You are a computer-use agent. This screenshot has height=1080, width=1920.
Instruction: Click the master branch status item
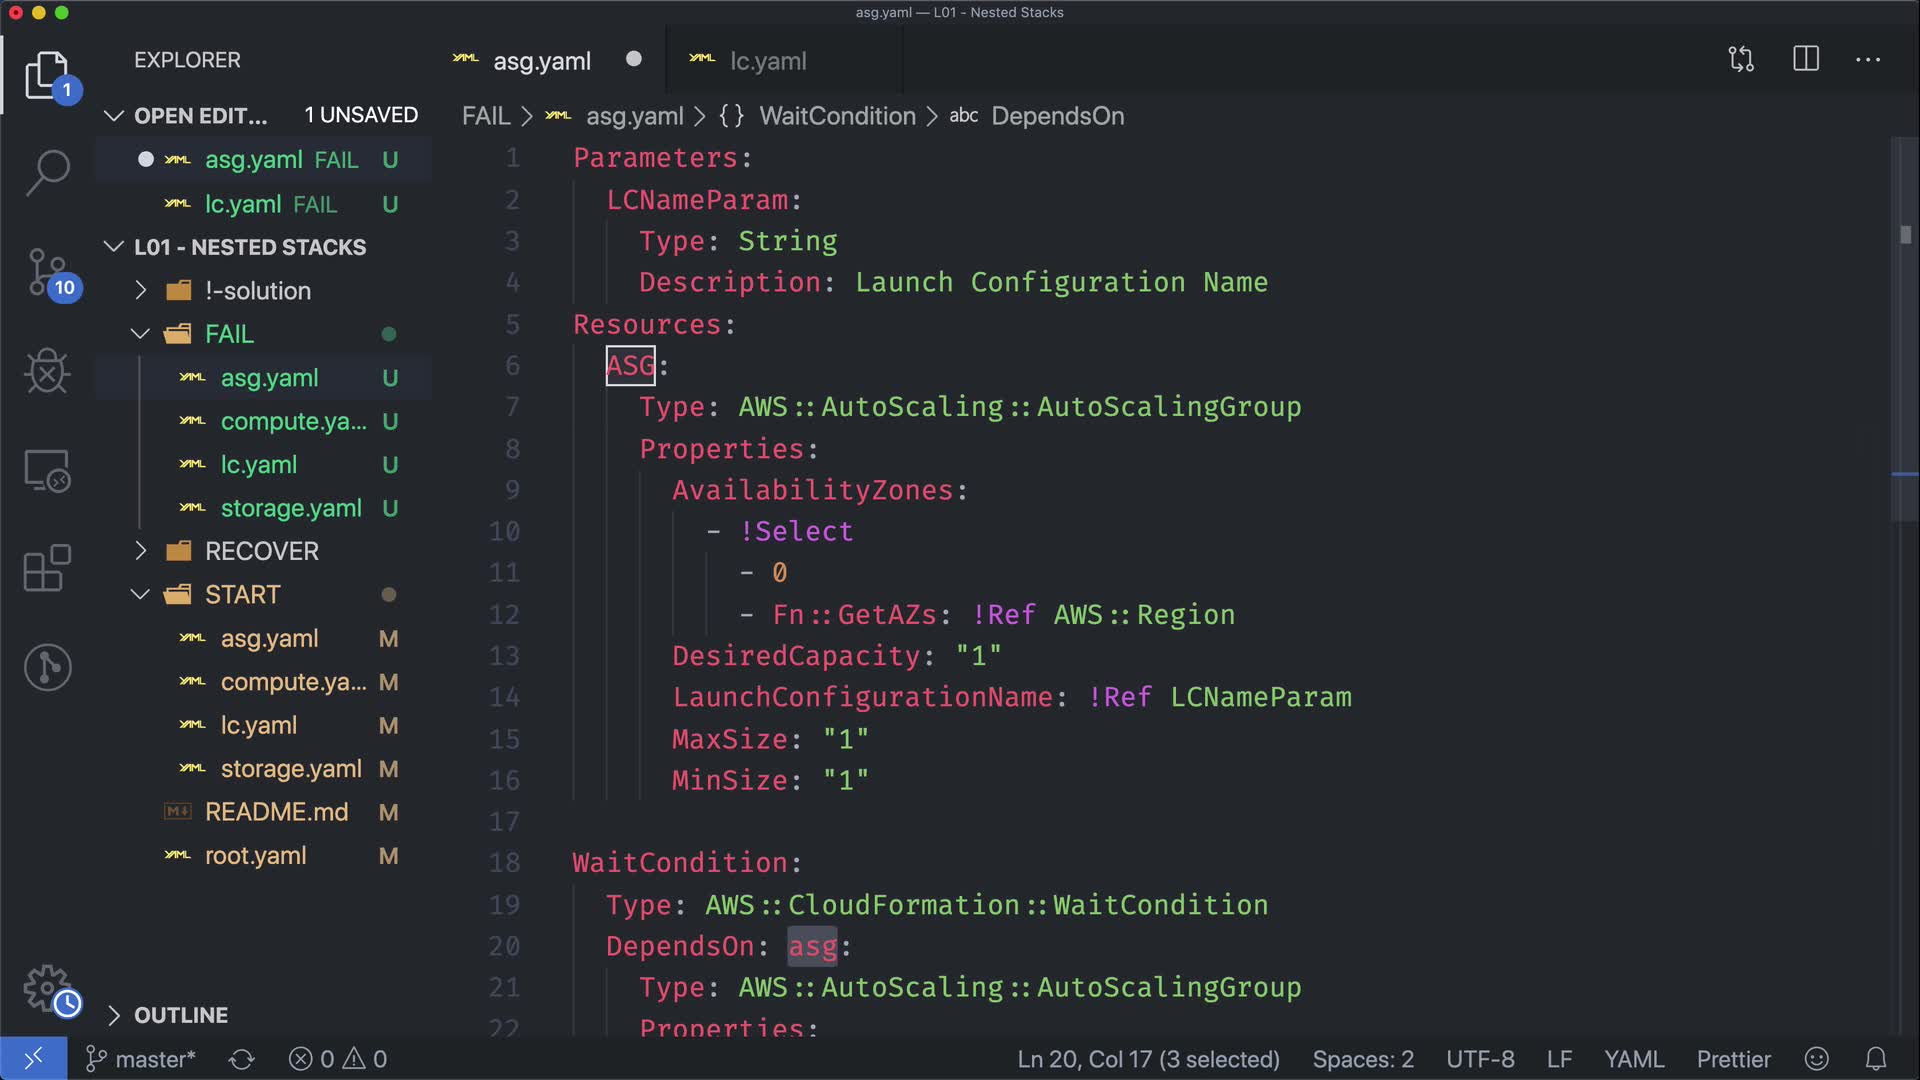coord(141,1059)
